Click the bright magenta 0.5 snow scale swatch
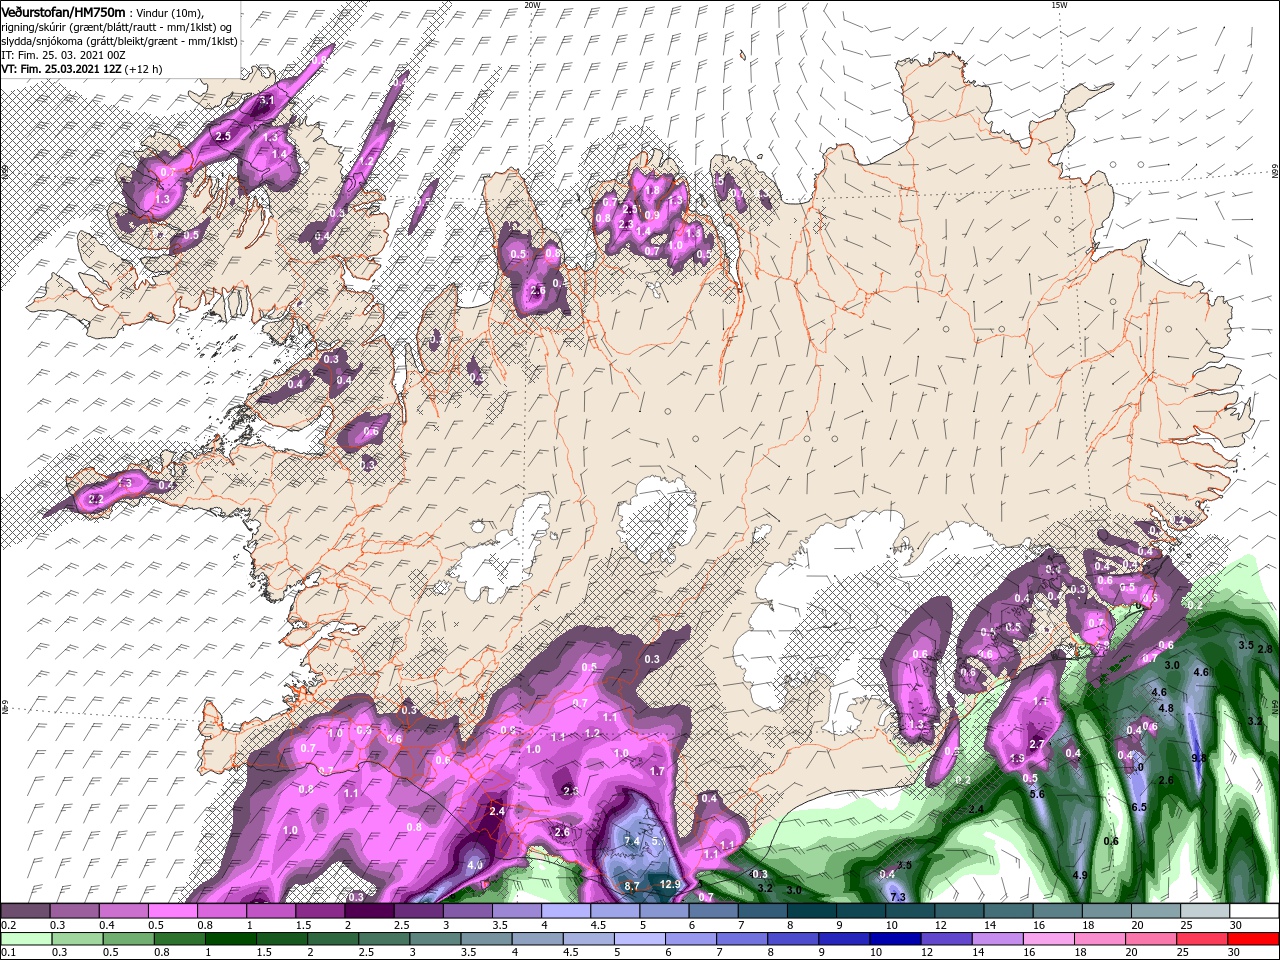 [x=175, y=910]
